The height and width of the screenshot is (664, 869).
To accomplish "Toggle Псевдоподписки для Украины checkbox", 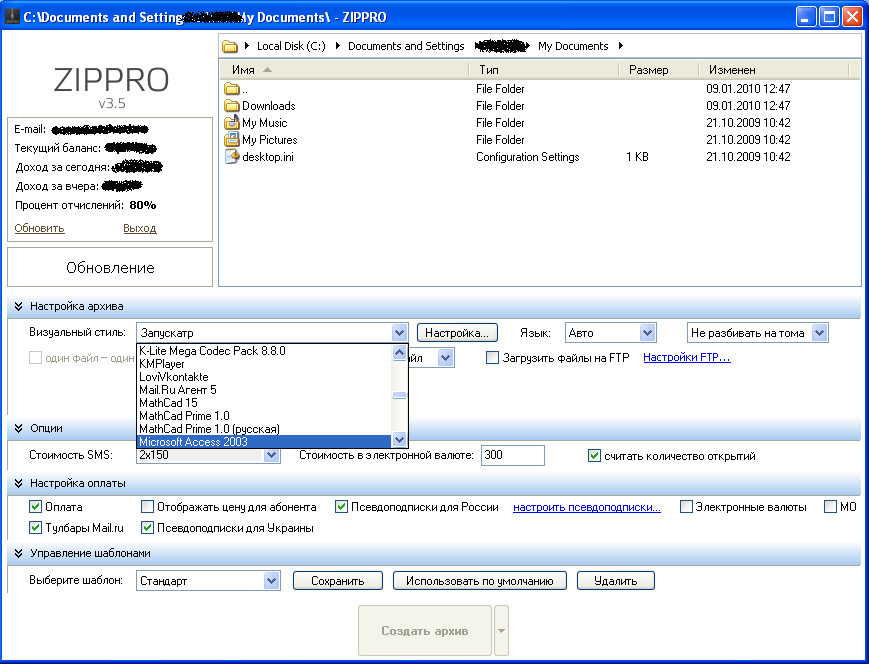I will 148,528.
